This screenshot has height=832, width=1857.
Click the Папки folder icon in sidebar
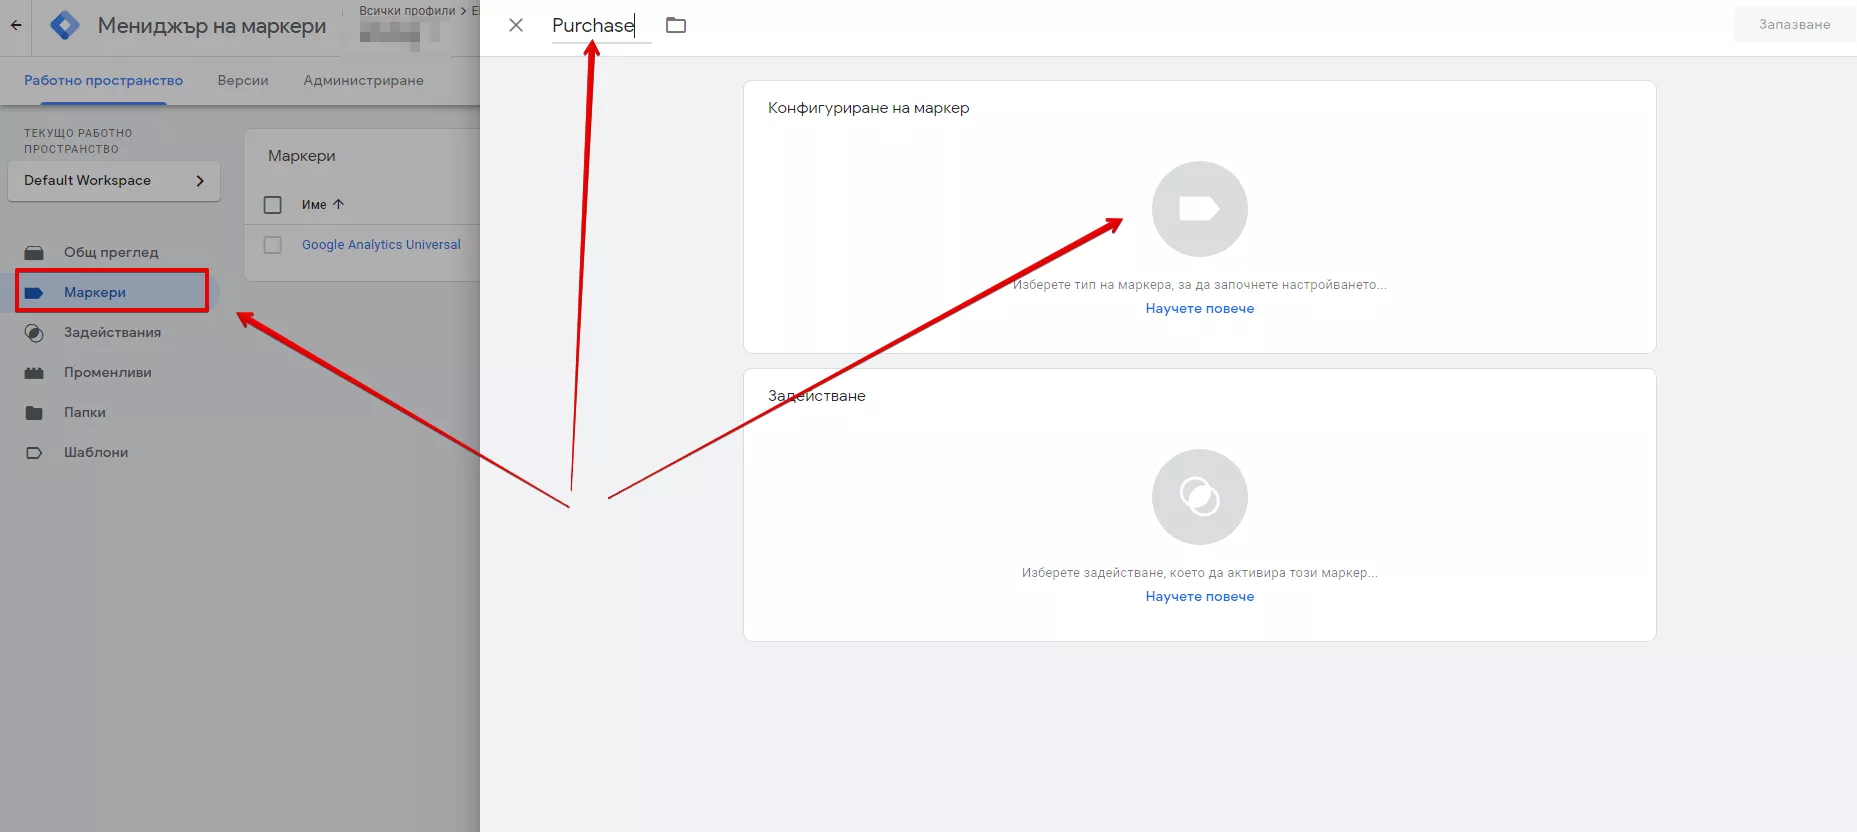34,412
